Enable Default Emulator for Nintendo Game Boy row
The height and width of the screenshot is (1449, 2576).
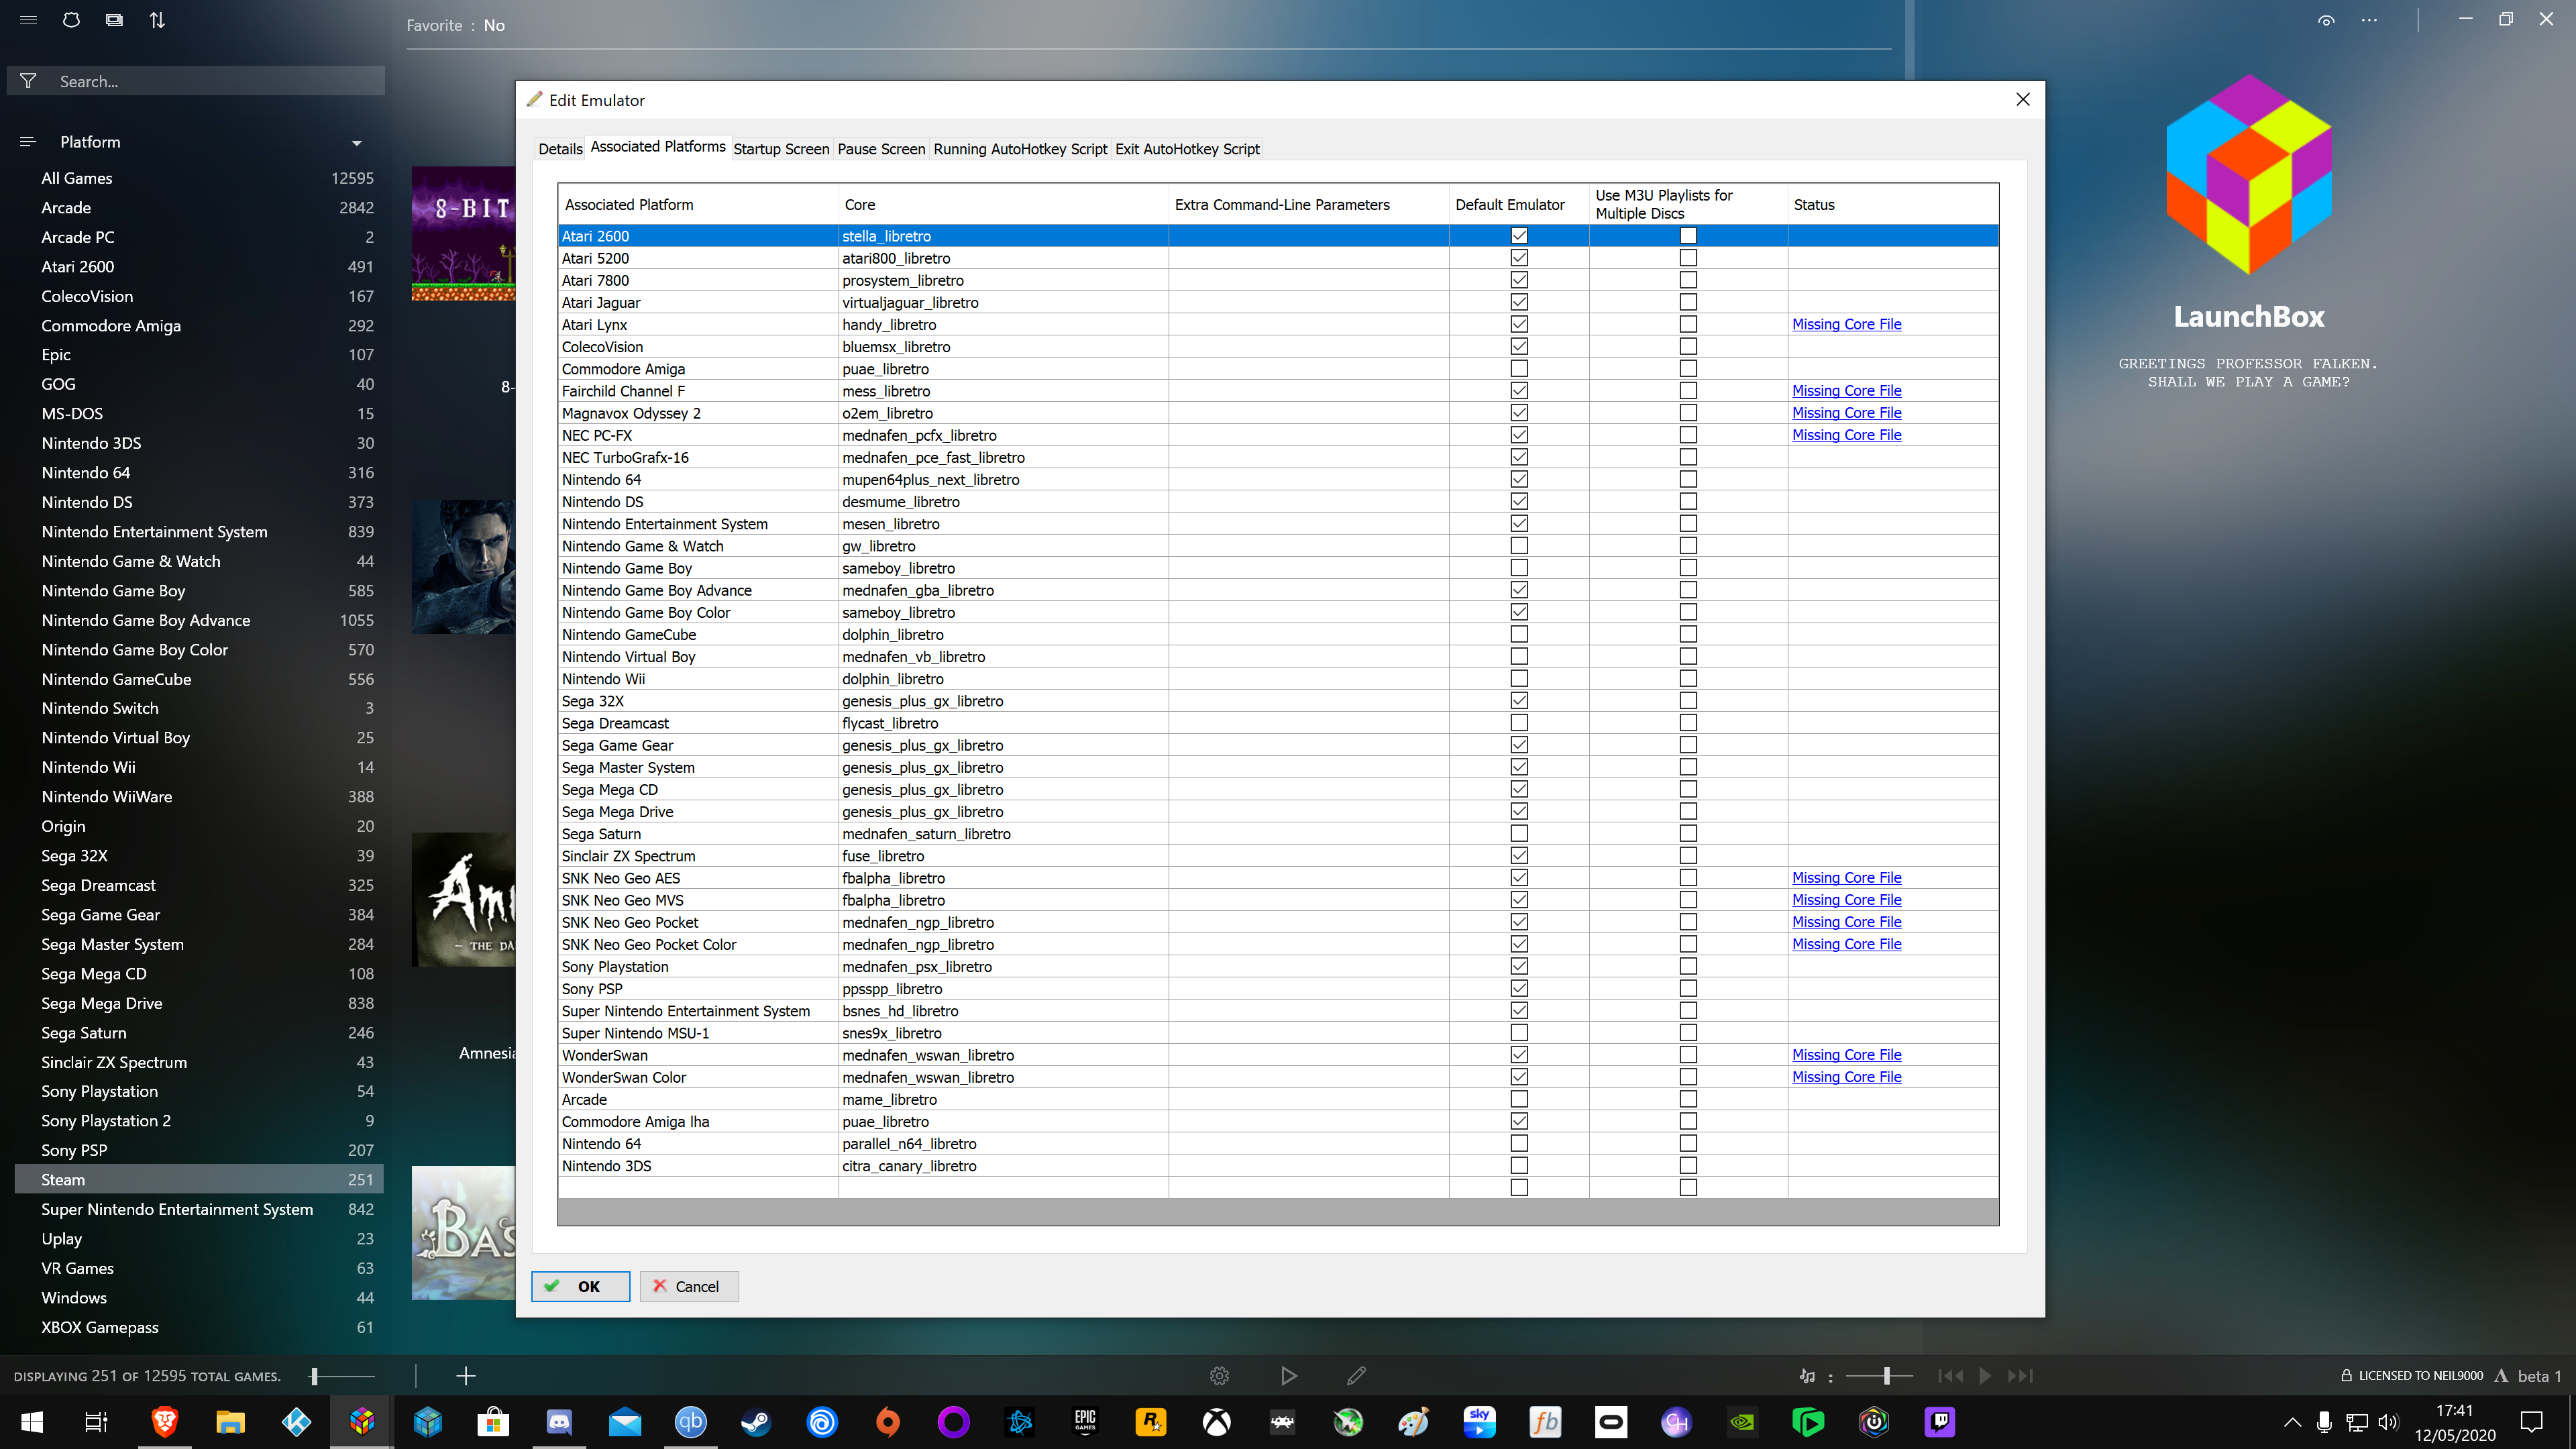1519,568
